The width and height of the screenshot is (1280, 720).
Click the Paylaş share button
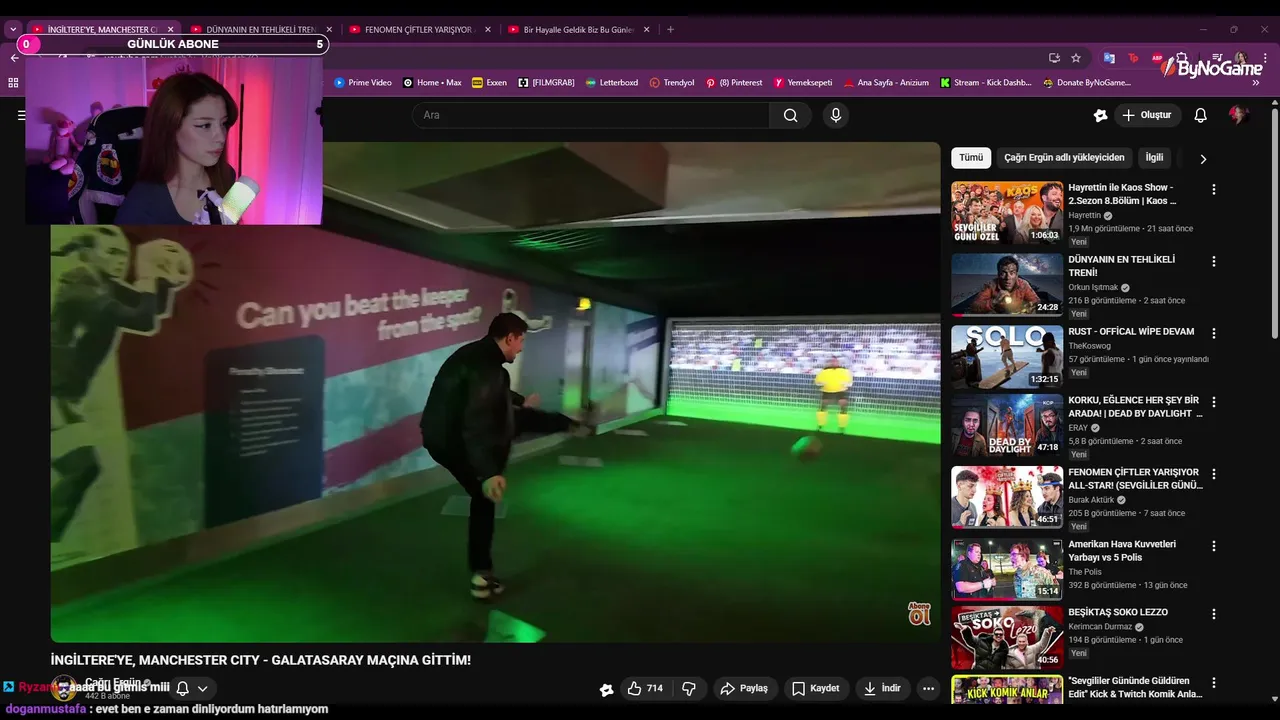(x=745, y=688)
